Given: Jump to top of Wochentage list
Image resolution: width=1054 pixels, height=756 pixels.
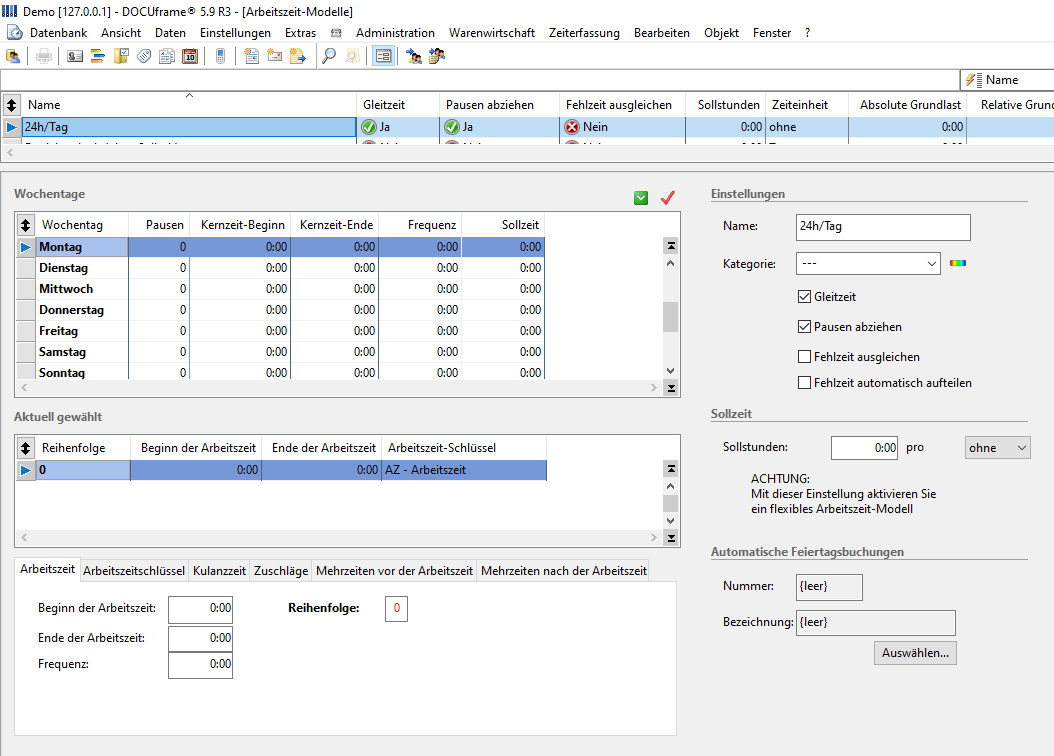Looking at the screenshot, I should 671,246.
